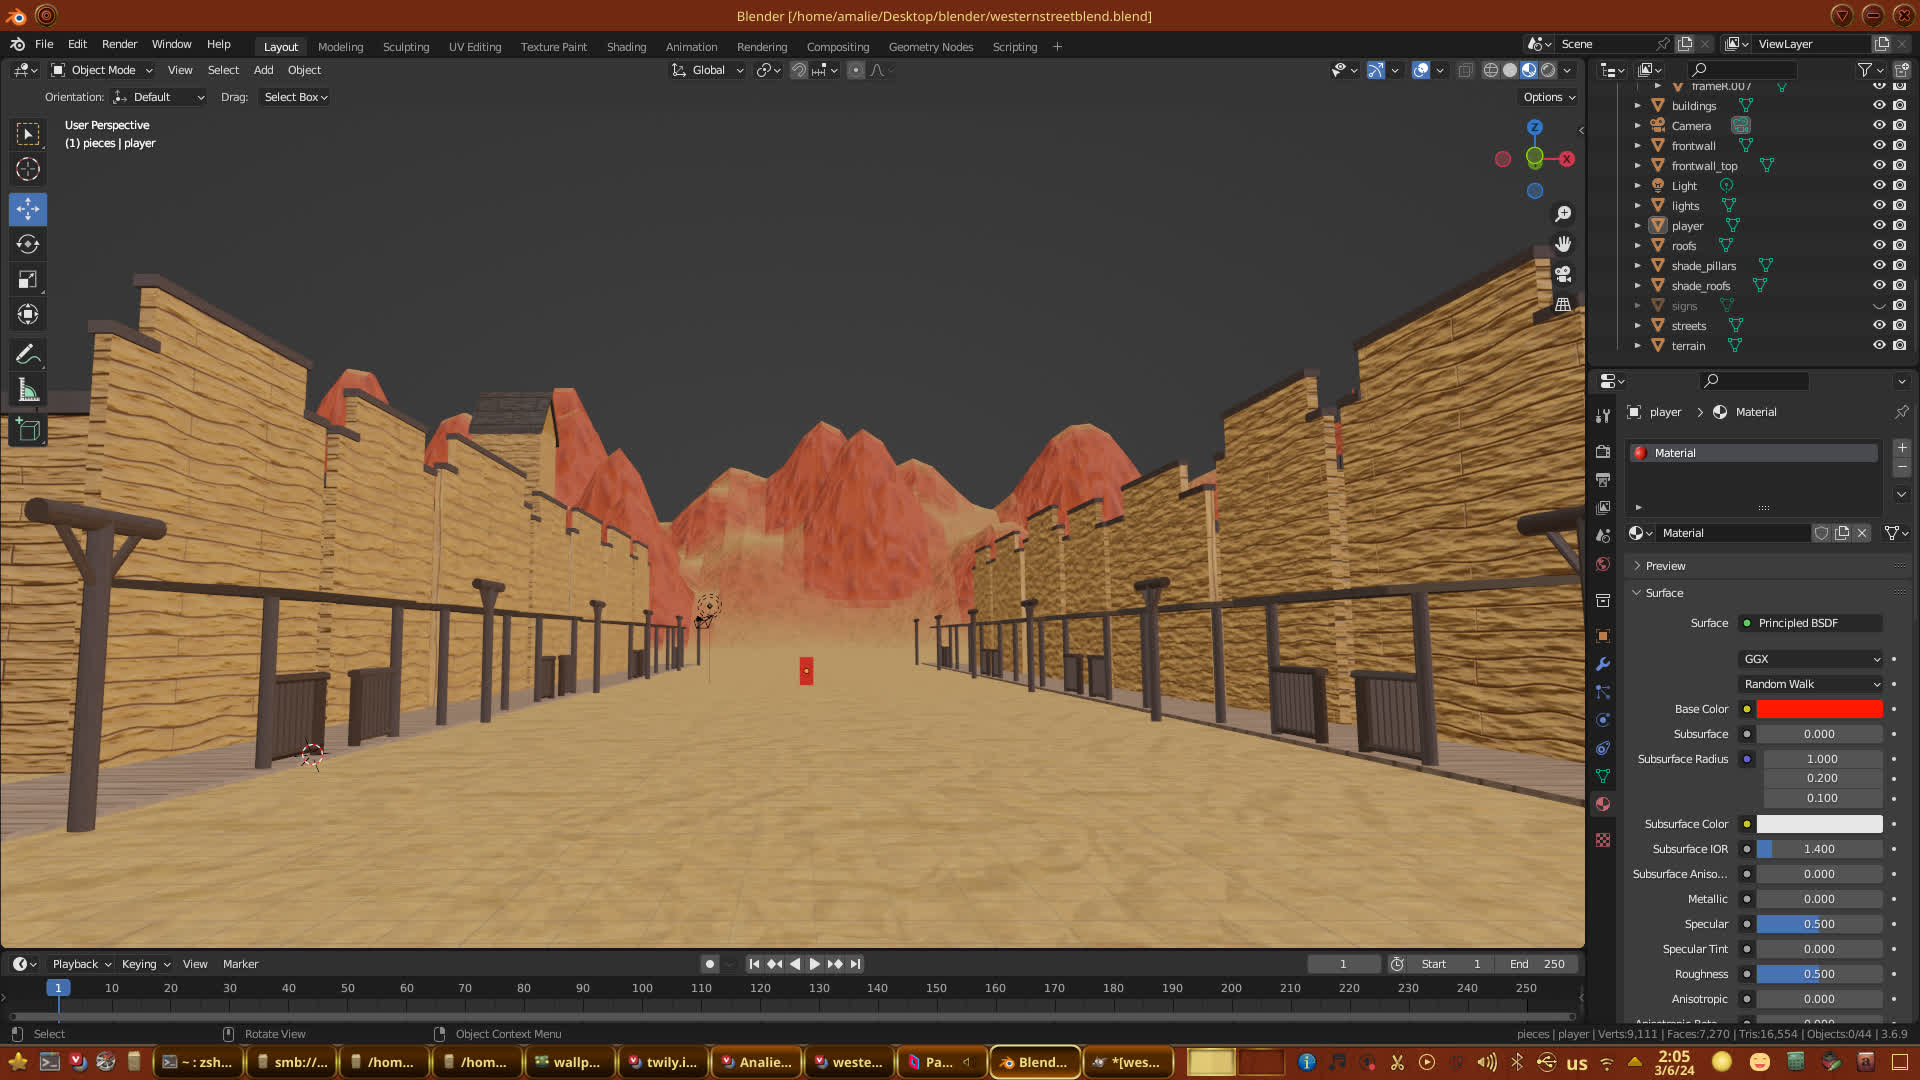1920x1080 pixels.
Task: Select the Cursor tool
Action: coord(28,169)
